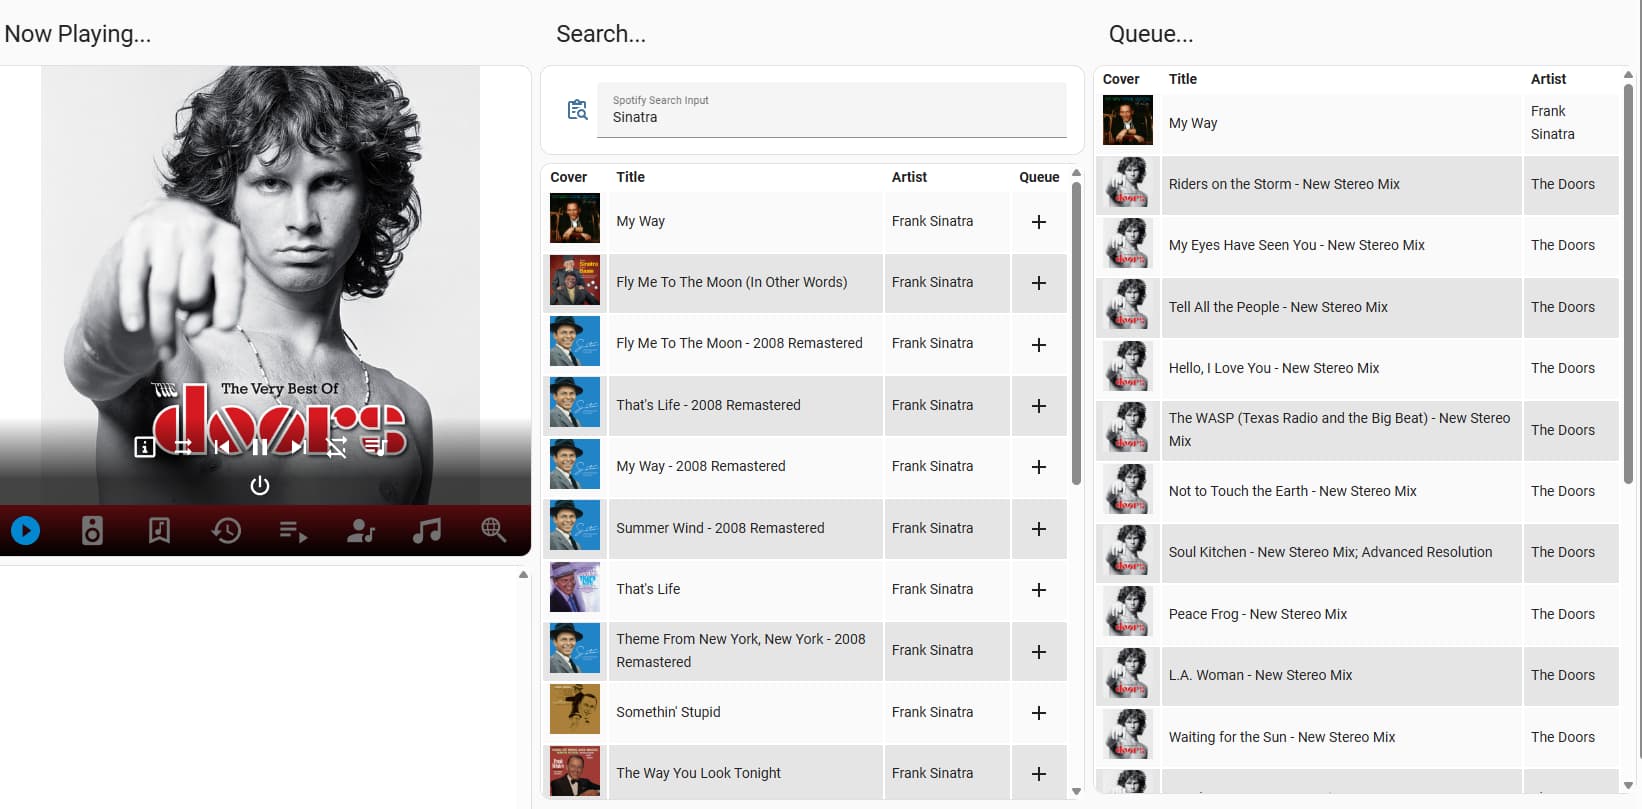1642x809 pixels.
Task: Click the search results scrollbar thumb
Action: pos(1076,333)
